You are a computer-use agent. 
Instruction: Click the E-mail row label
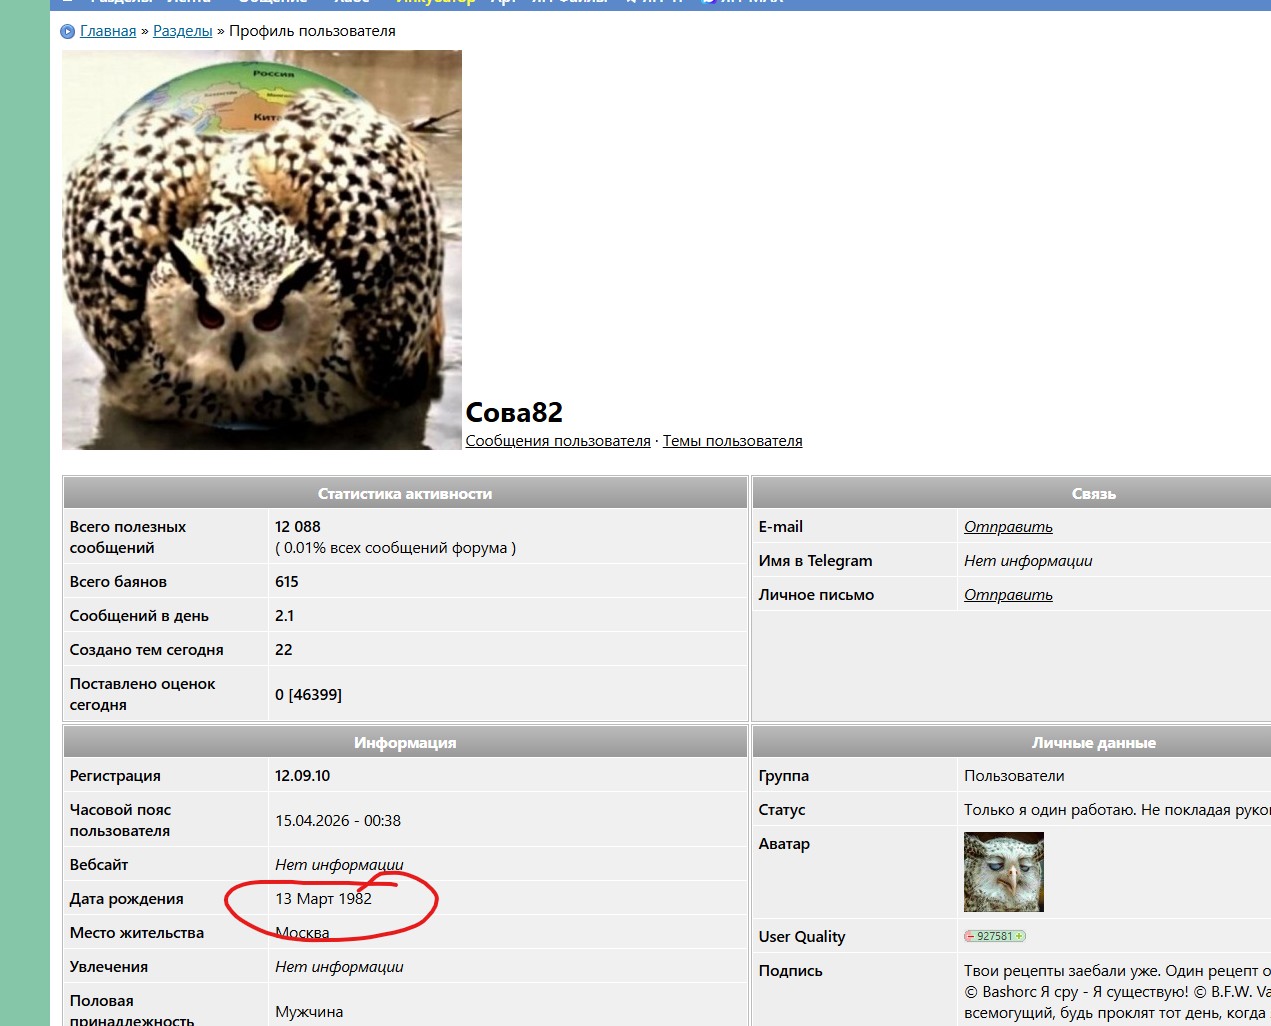click(781, 527)
